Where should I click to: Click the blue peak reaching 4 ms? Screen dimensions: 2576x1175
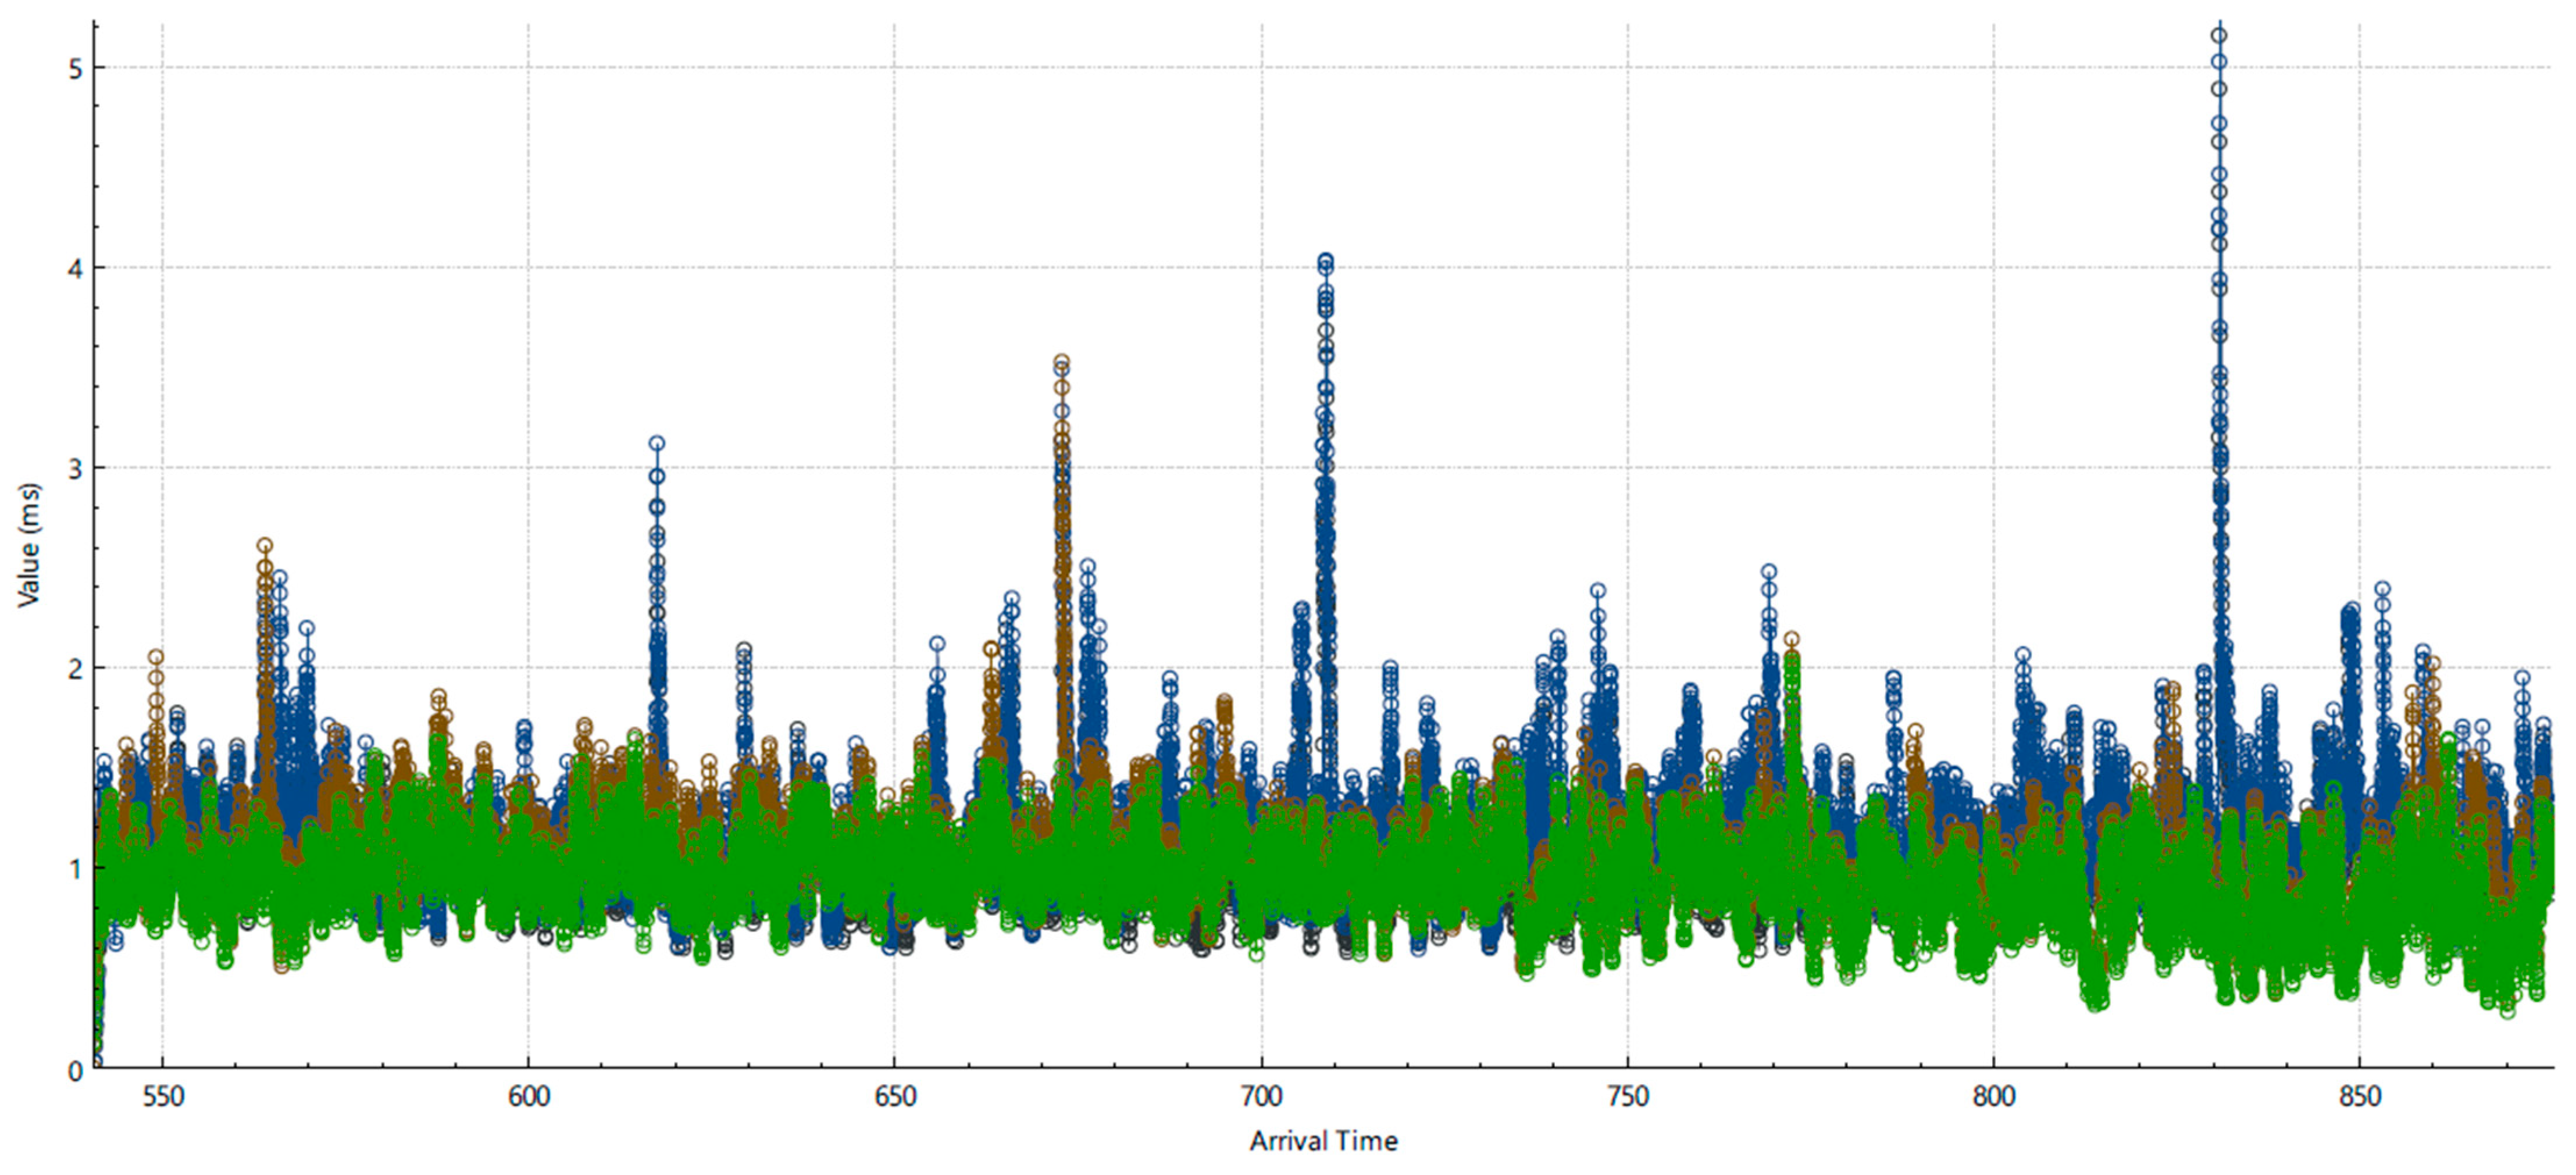click(1325, 262)
